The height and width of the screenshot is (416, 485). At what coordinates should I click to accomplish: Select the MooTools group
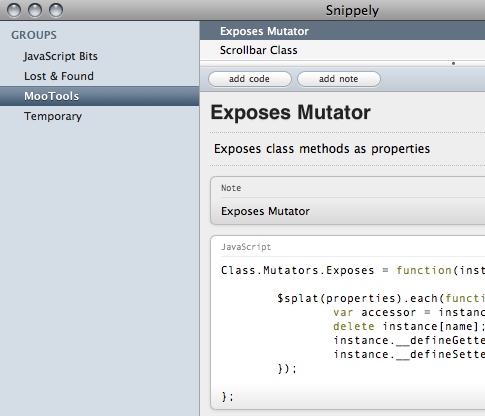click(x=99, y=96)
